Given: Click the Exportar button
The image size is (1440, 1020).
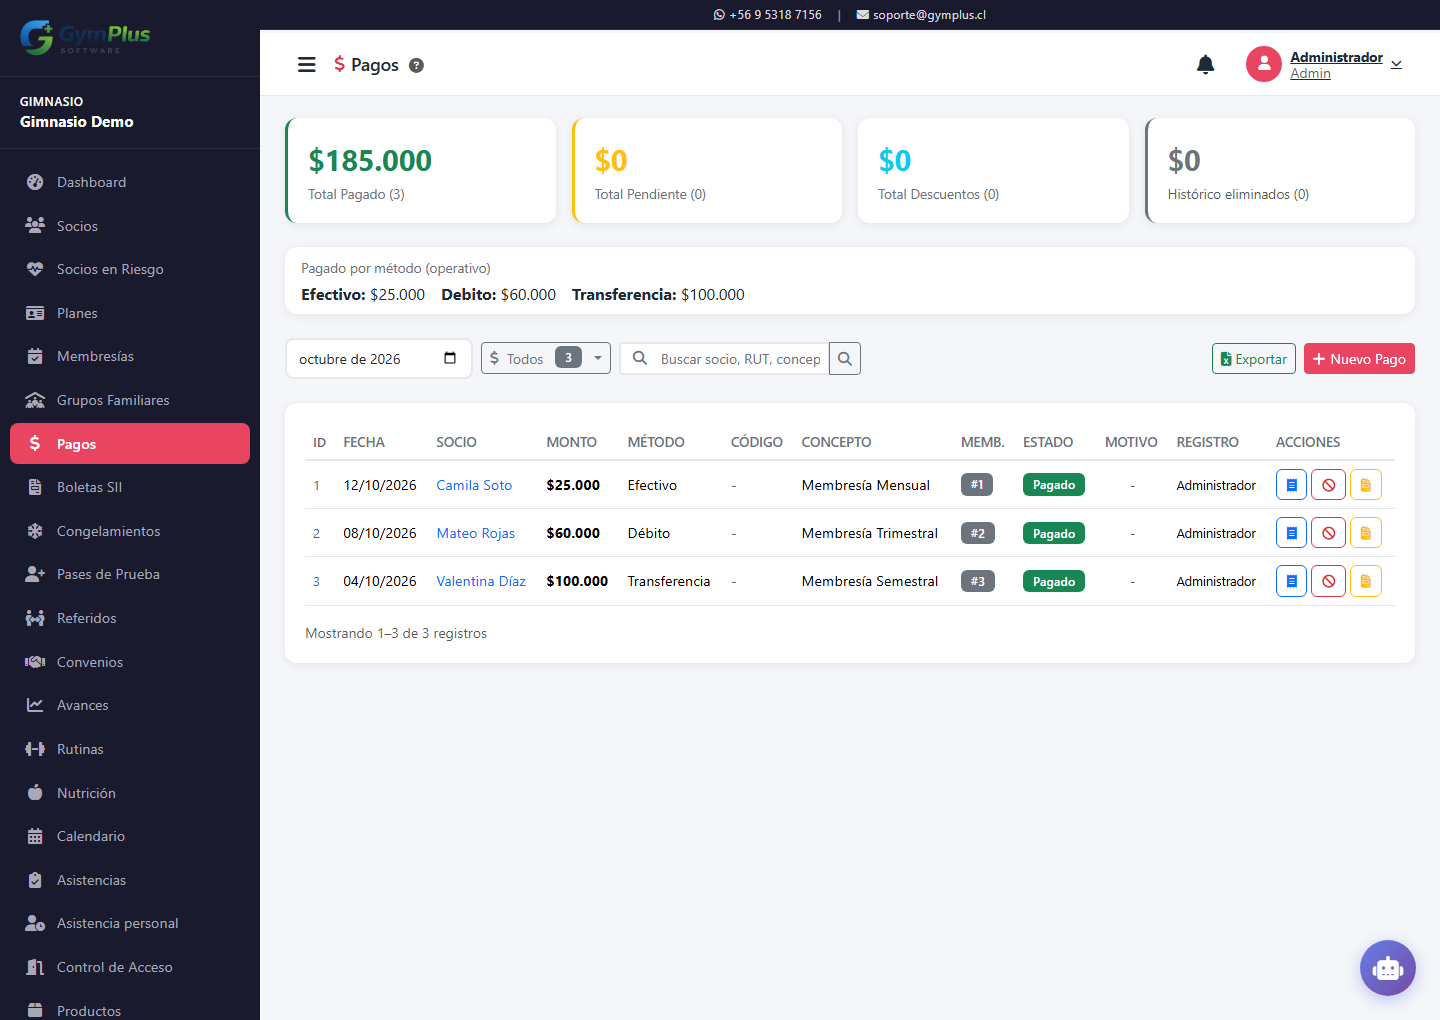Looking at the screenshot, I should click(1254, 359).
